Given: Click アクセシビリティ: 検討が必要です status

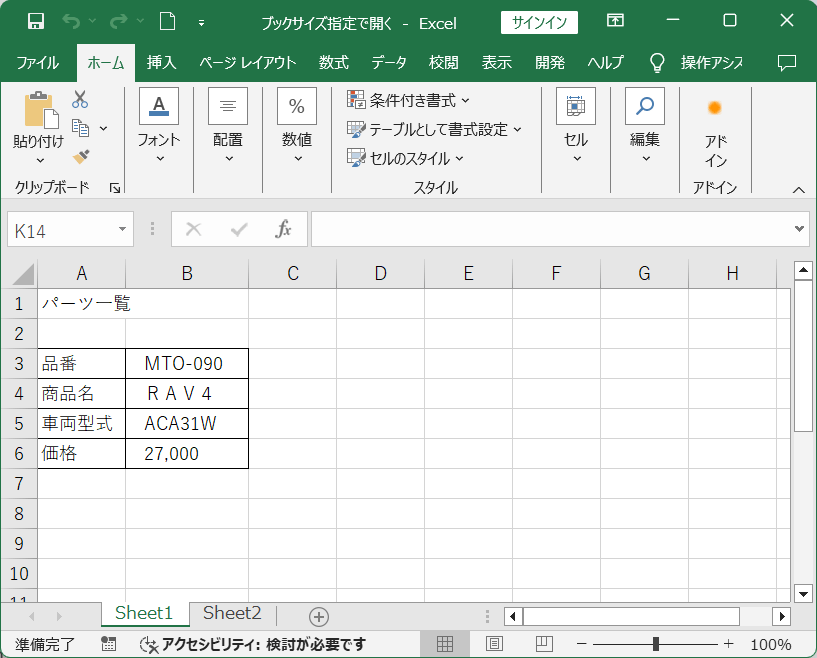Looking at the screenshot, I should tap(254, 644).
